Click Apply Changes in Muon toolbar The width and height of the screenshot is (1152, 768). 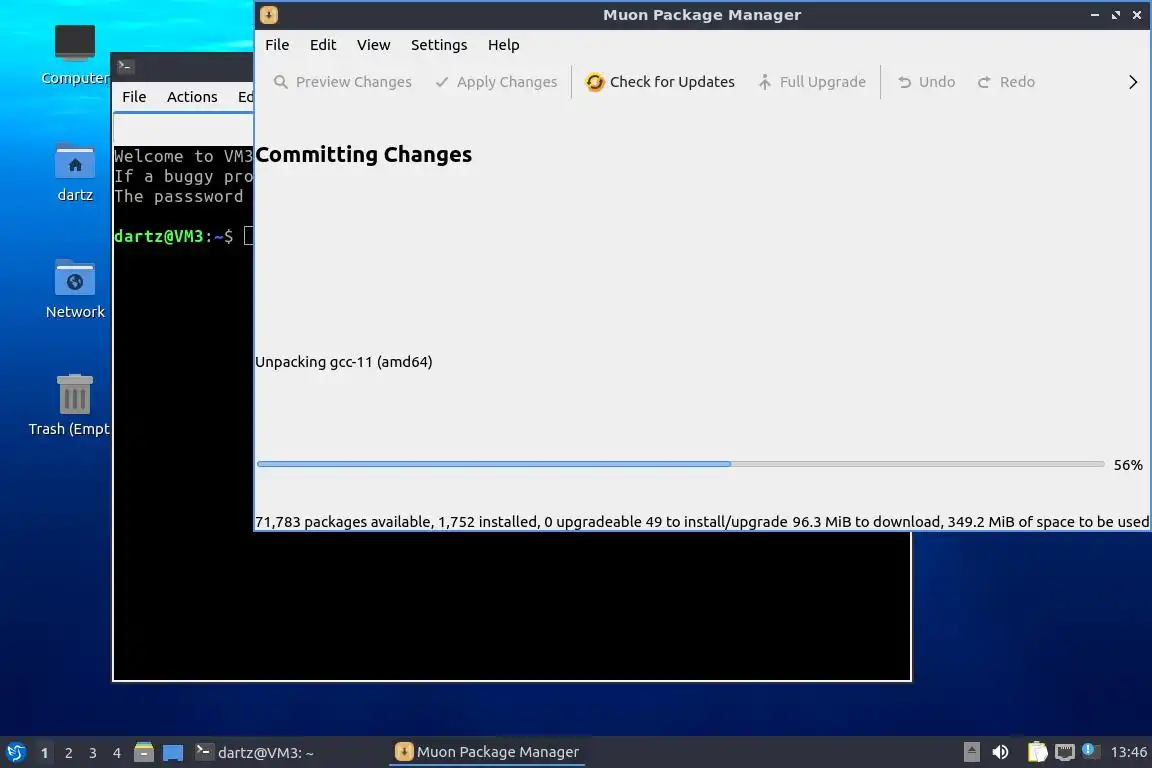click(x=496, y=82)
